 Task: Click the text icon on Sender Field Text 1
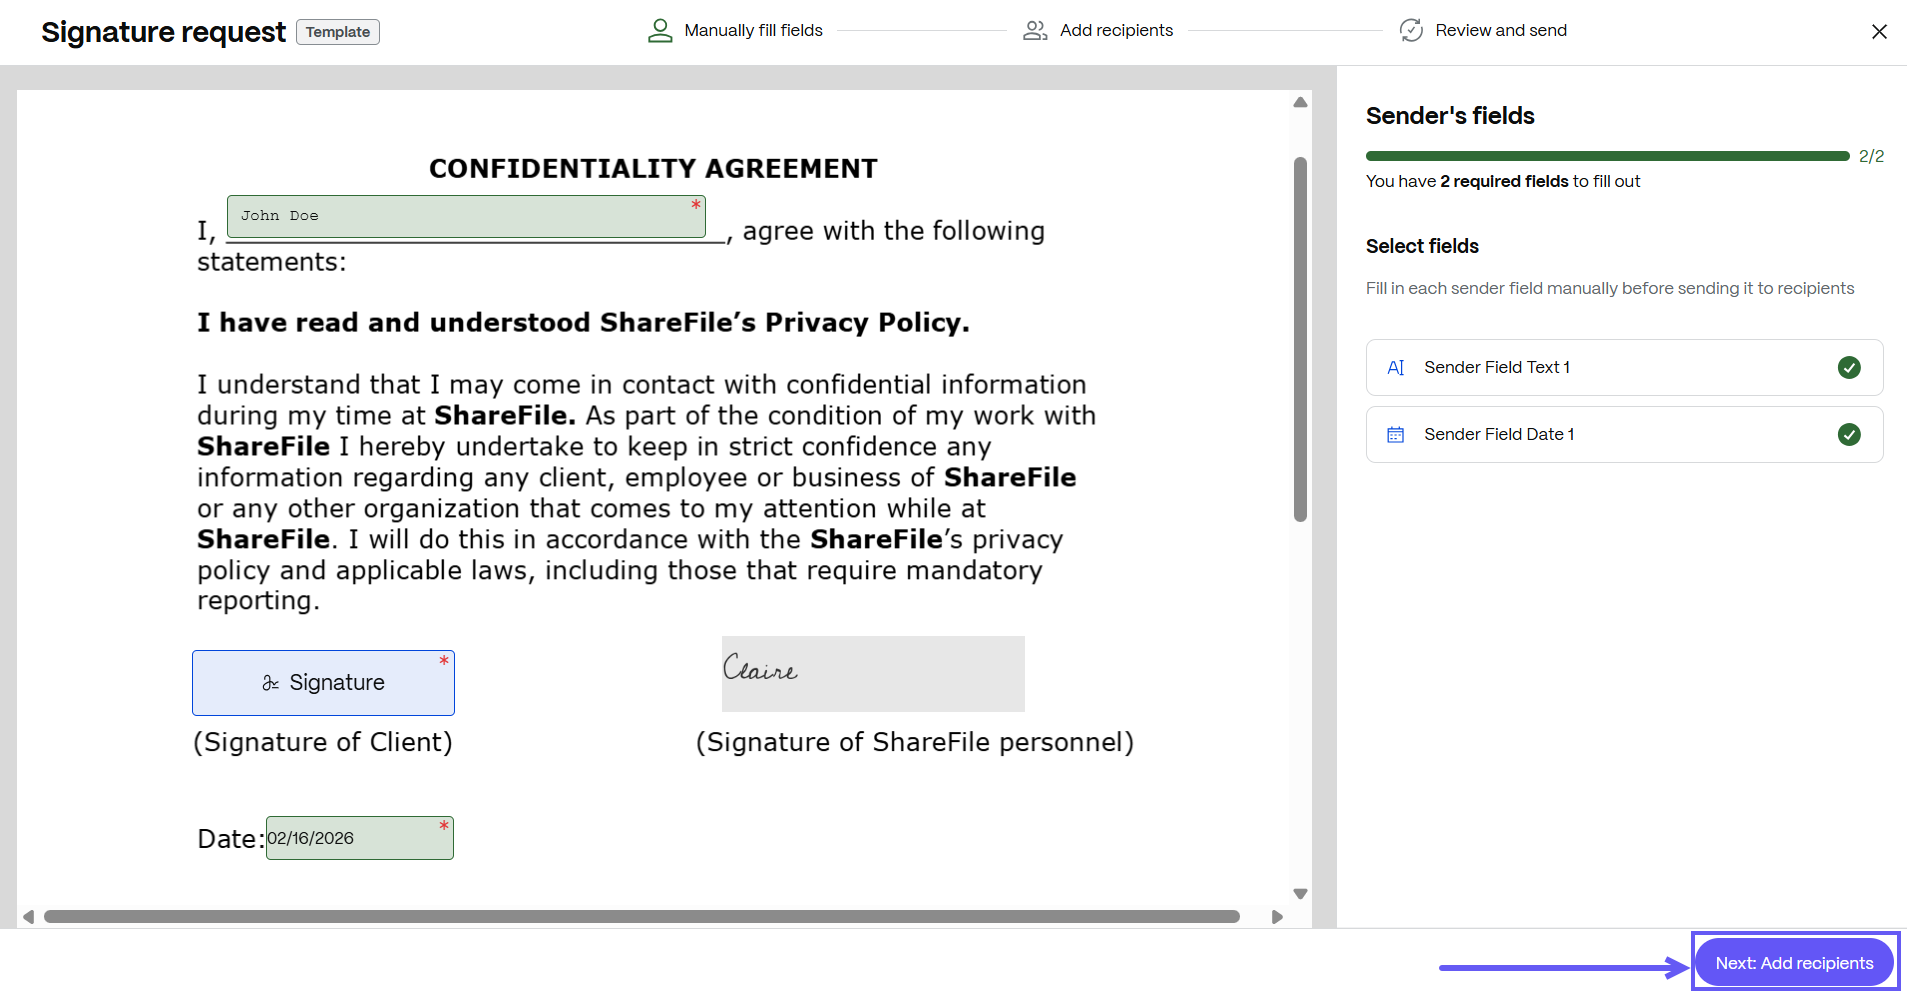tap(1396, 368)
